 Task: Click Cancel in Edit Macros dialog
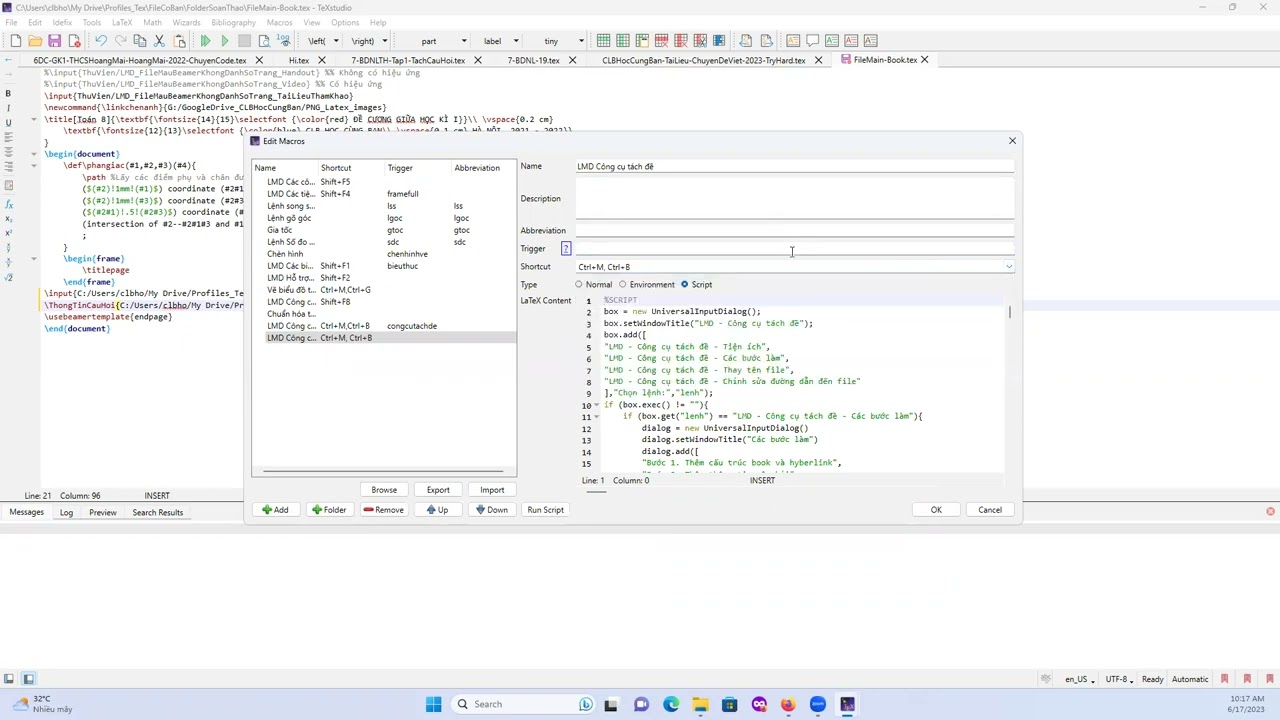(x=990, y=510)
